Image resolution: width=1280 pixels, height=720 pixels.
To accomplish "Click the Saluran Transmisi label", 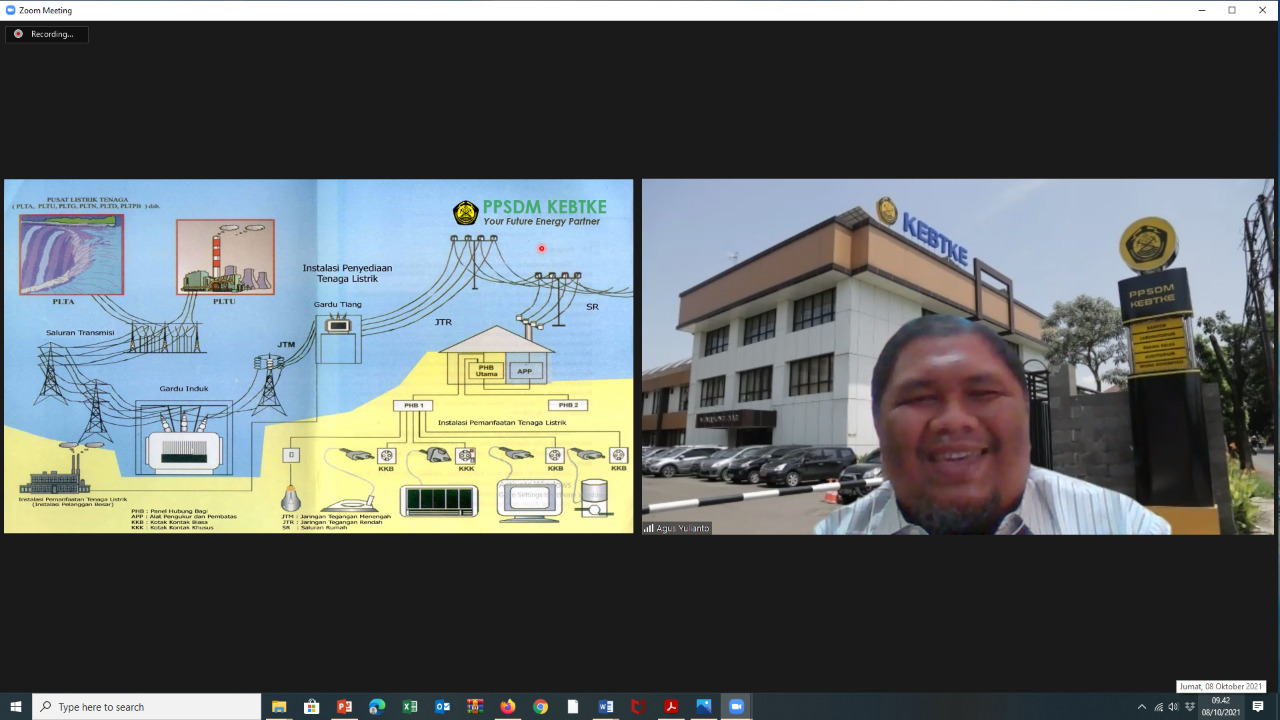I will (x=80, y=332).
